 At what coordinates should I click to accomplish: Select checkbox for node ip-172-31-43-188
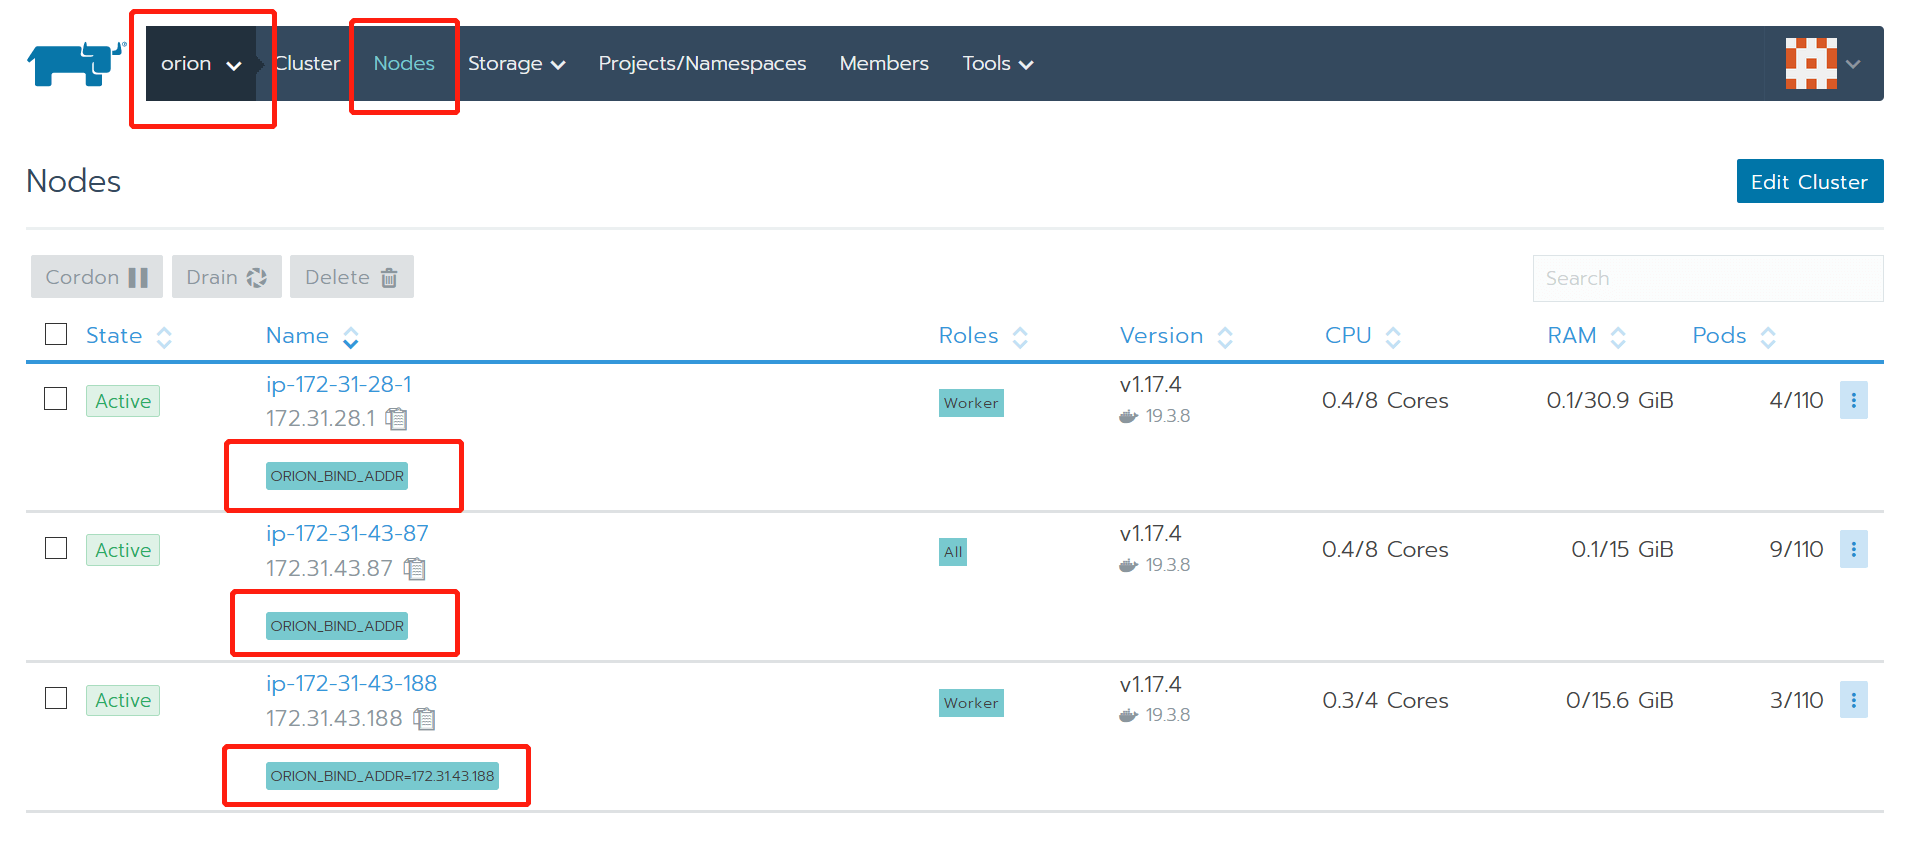tap(56, 698)
